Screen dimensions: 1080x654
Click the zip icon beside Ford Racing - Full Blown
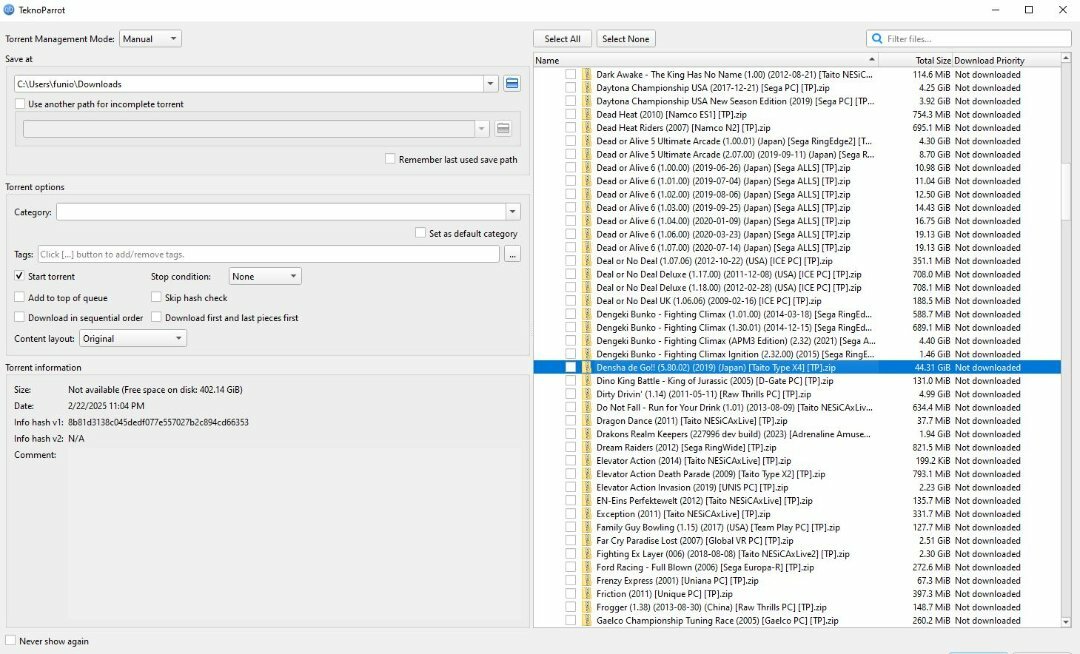587,567
